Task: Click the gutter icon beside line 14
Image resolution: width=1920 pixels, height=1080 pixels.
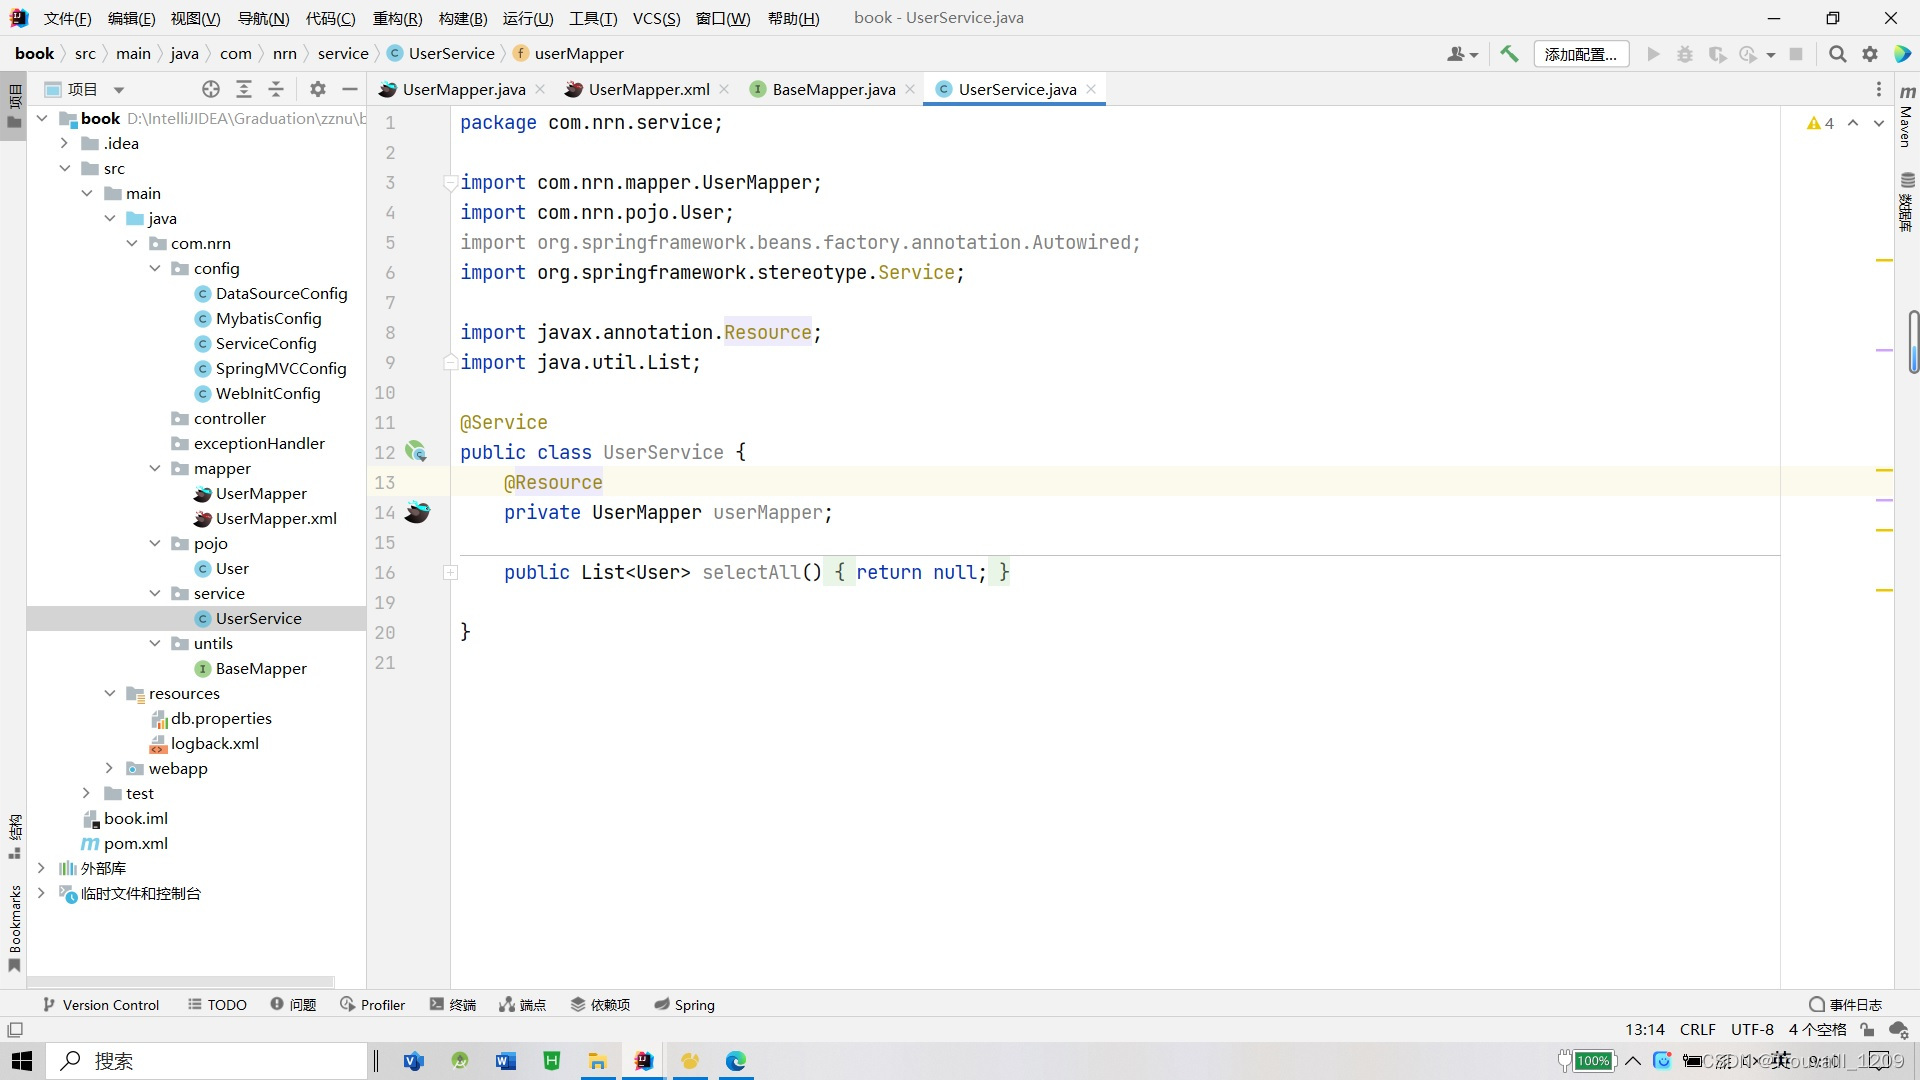Action: [x=417, y=512]
